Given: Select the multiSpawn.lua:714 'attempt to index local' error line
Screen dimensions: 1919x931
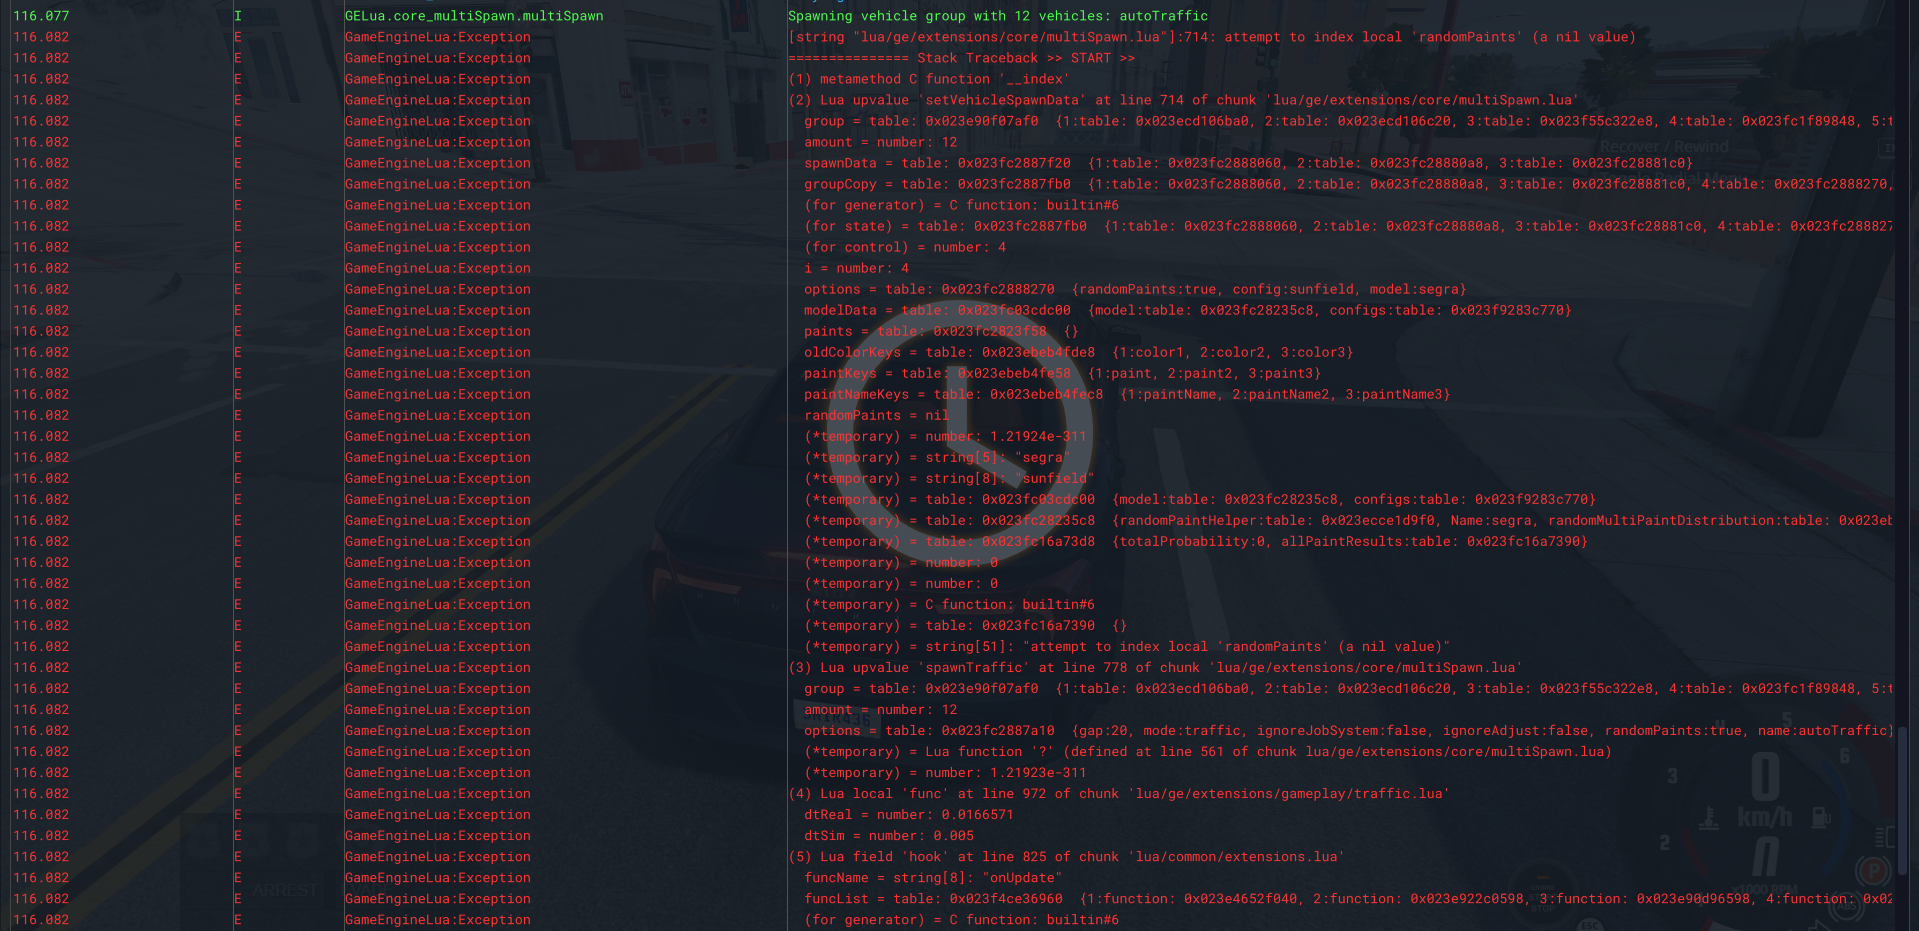Looking at the screenshot, I should coord(1212,37).
